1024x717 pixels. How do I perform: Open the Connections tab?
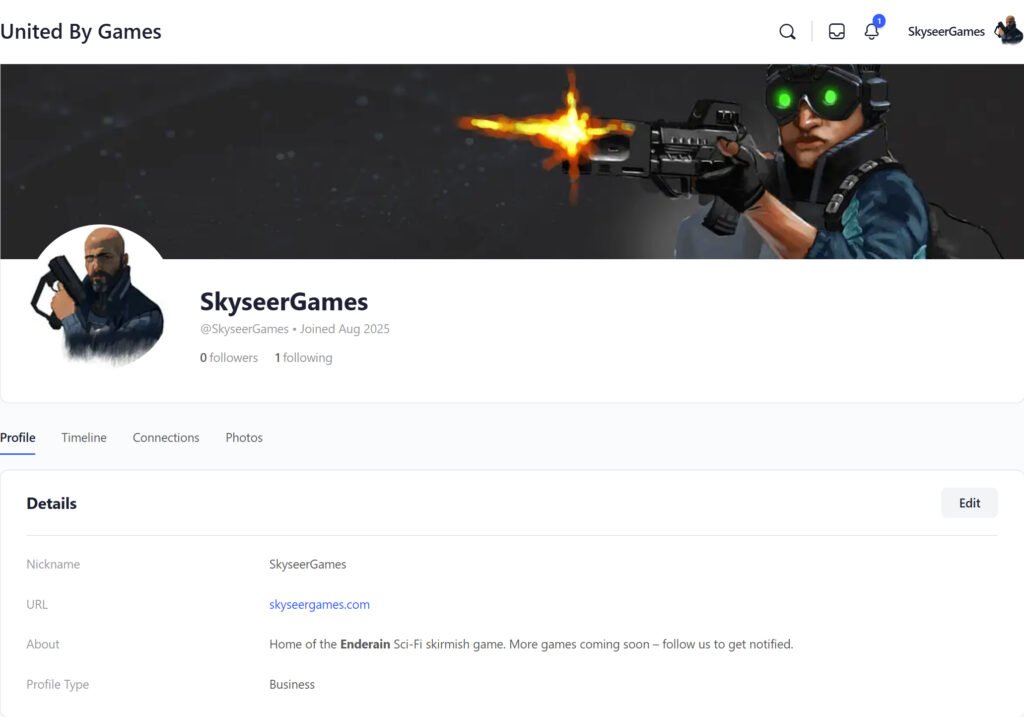click(166, 438)
